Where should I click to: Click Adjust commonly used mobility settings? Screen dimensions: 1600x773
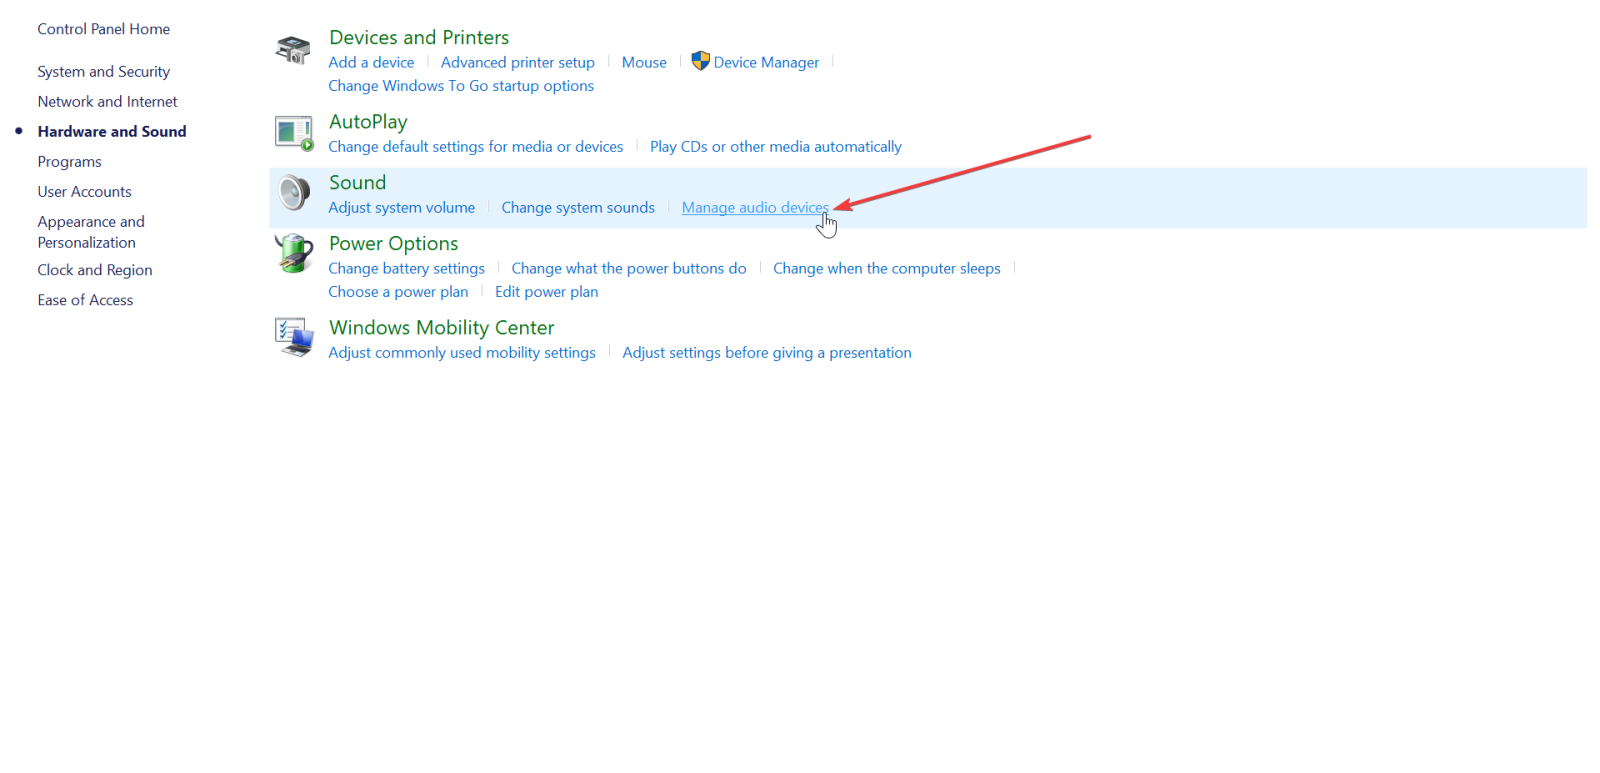tap(462, 353)
